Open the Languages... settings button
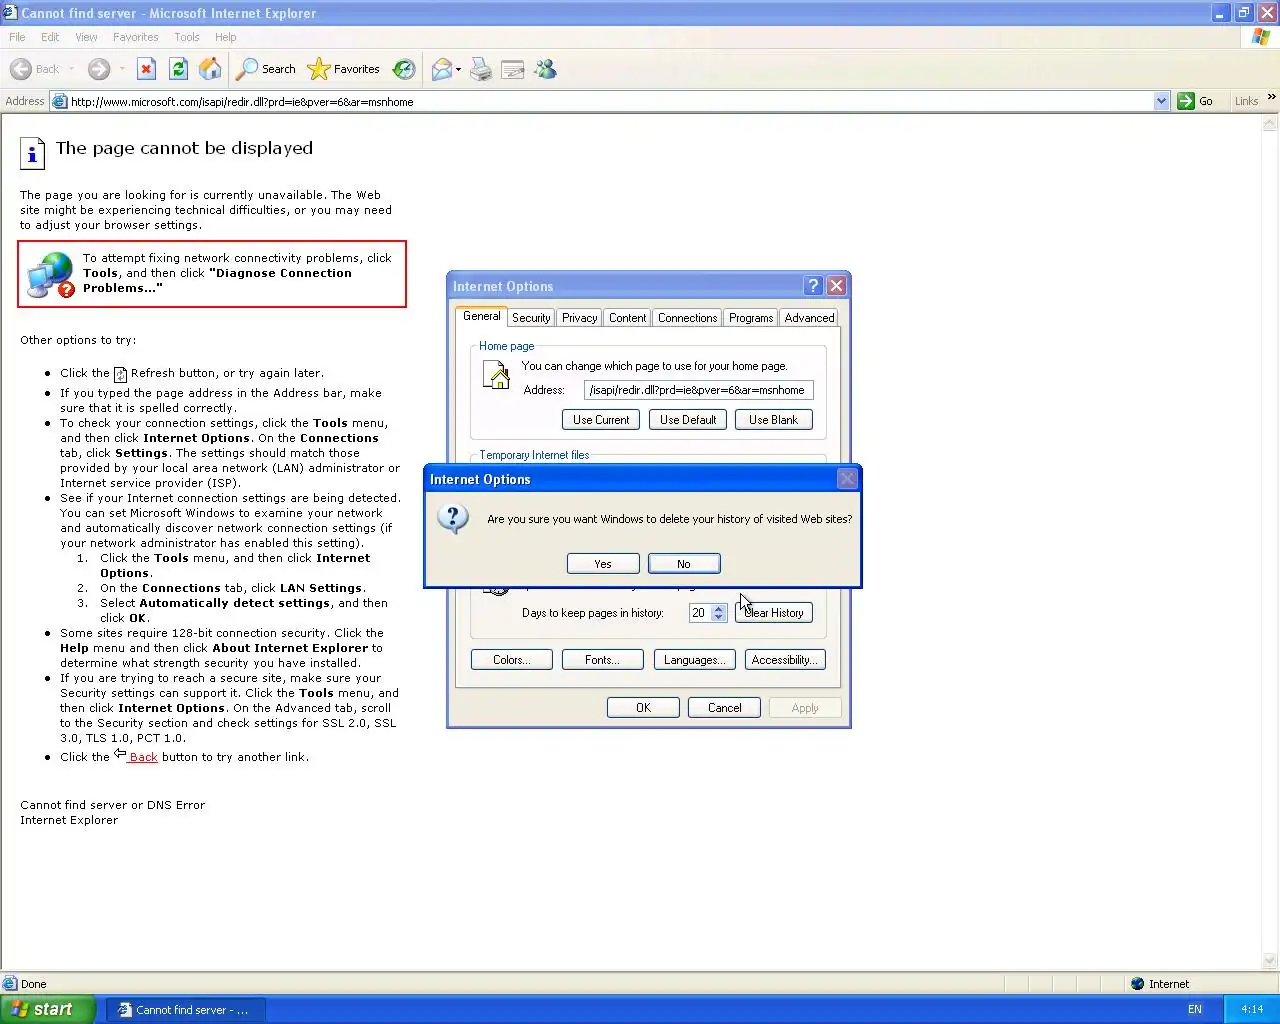1280x1024 pixels. pos(695,660)
